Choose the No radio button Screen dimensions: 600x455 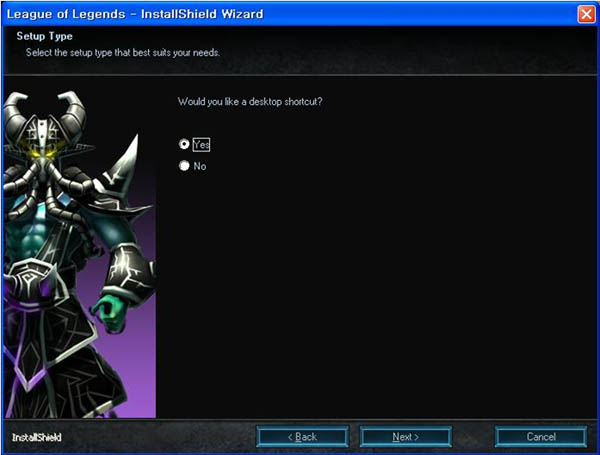point(184,166)
